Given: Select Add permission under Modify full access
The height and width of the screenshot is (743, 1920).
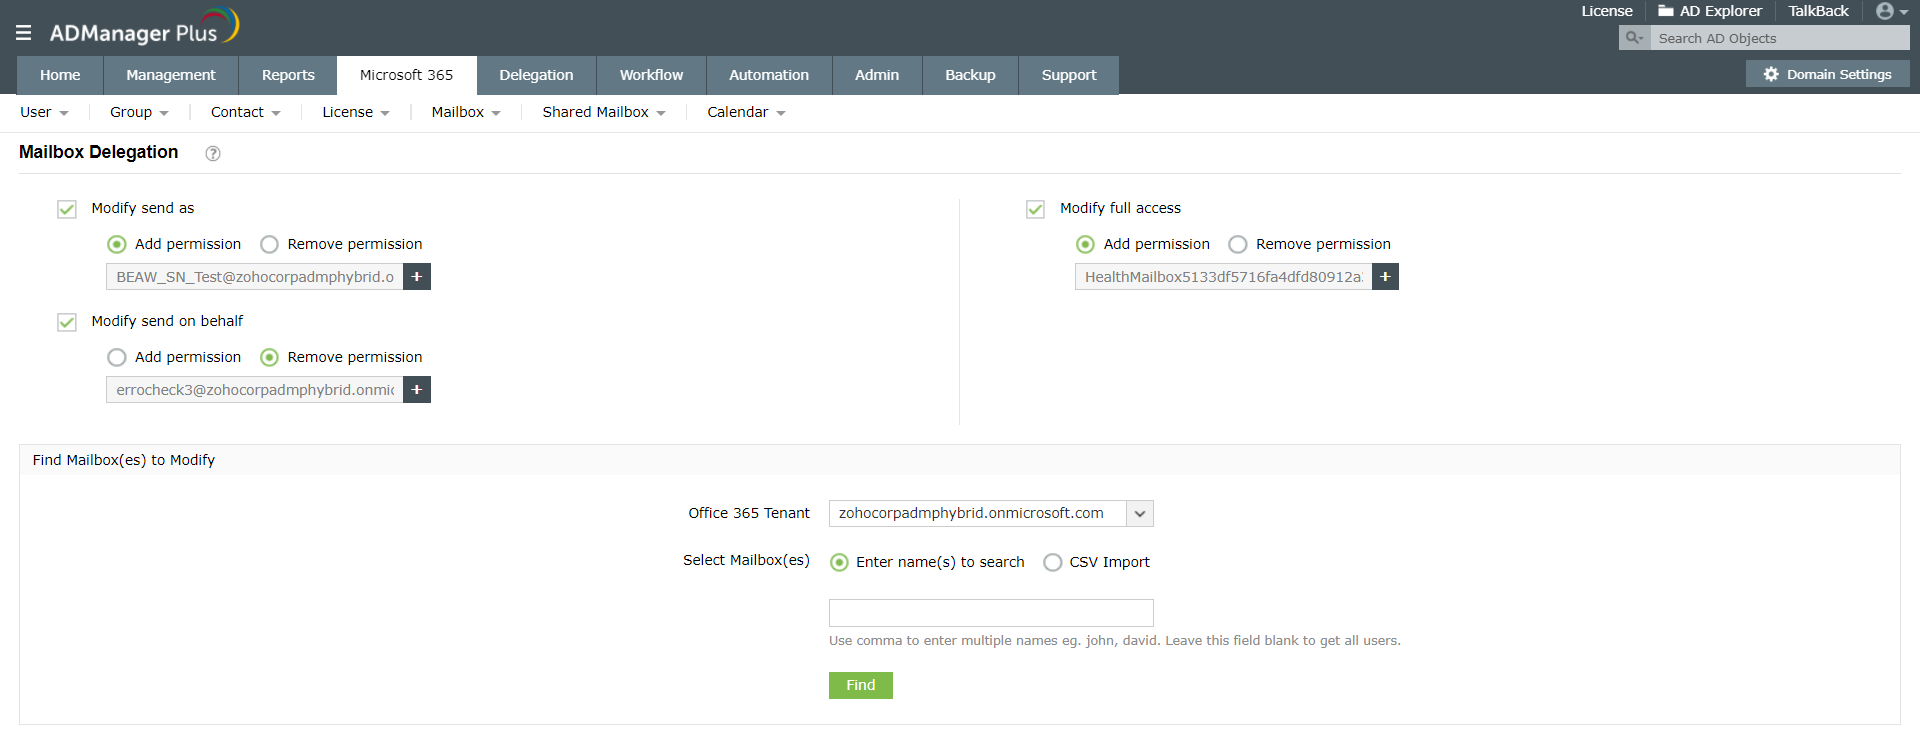Looking at the screenshot, I should pyautogui.click(x=1085, y=244).
